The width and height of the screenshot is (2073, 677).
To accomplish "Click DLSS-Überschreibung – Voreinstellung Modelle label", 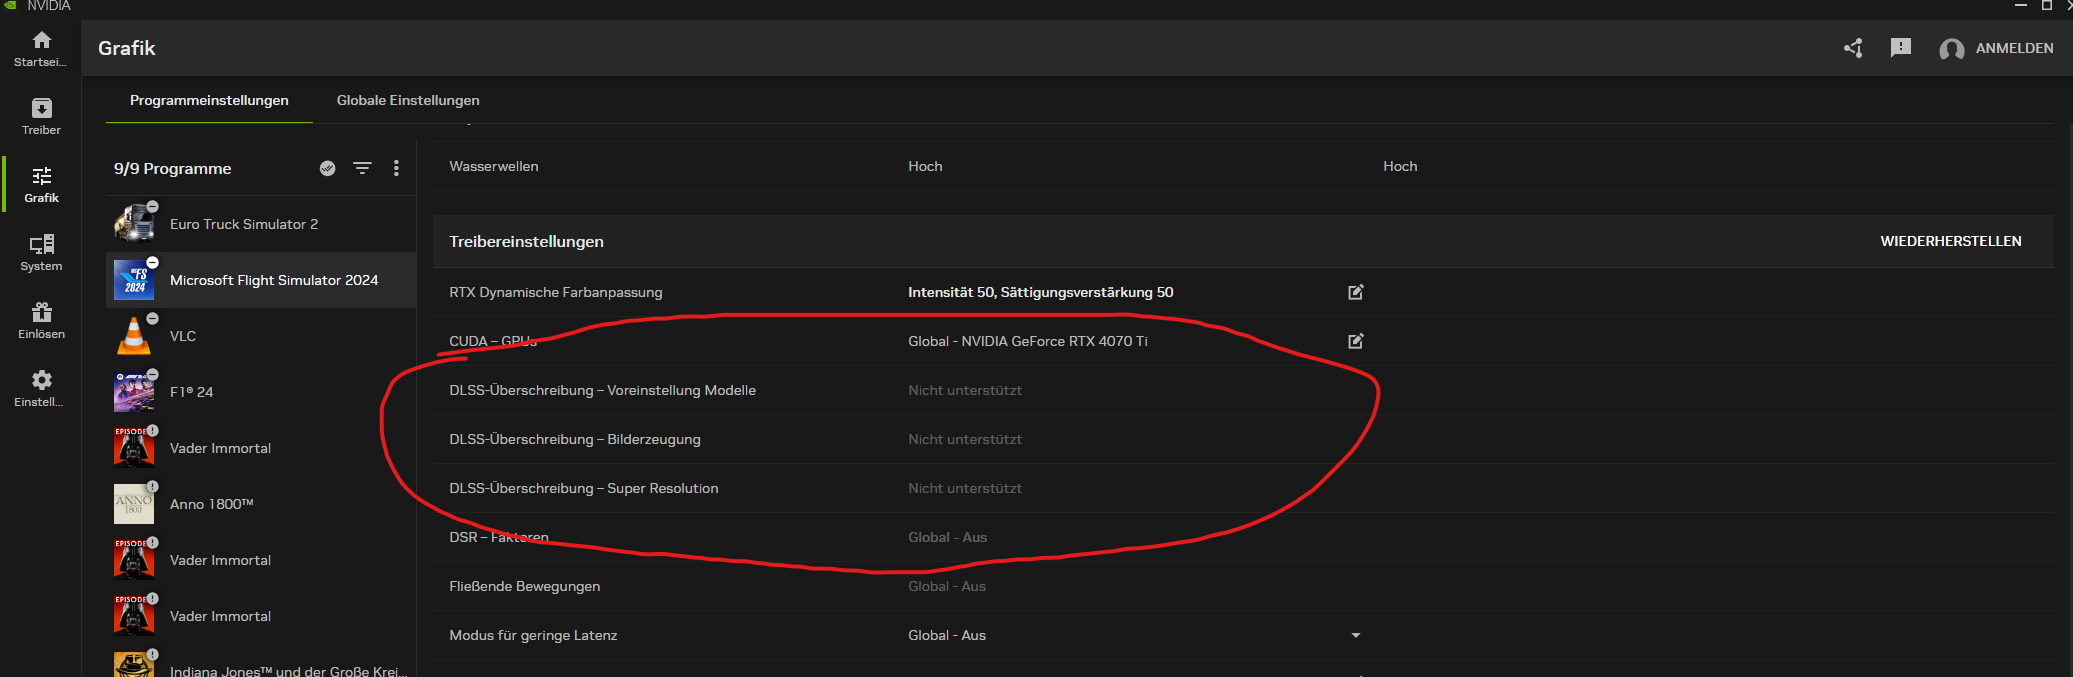I will coord(602,390).
